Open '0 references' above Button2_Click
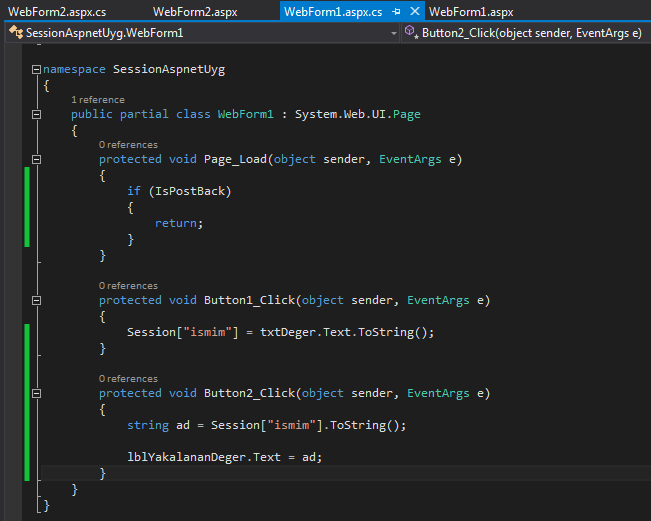The width and height of the screenshot is (651, 521). 128,379
